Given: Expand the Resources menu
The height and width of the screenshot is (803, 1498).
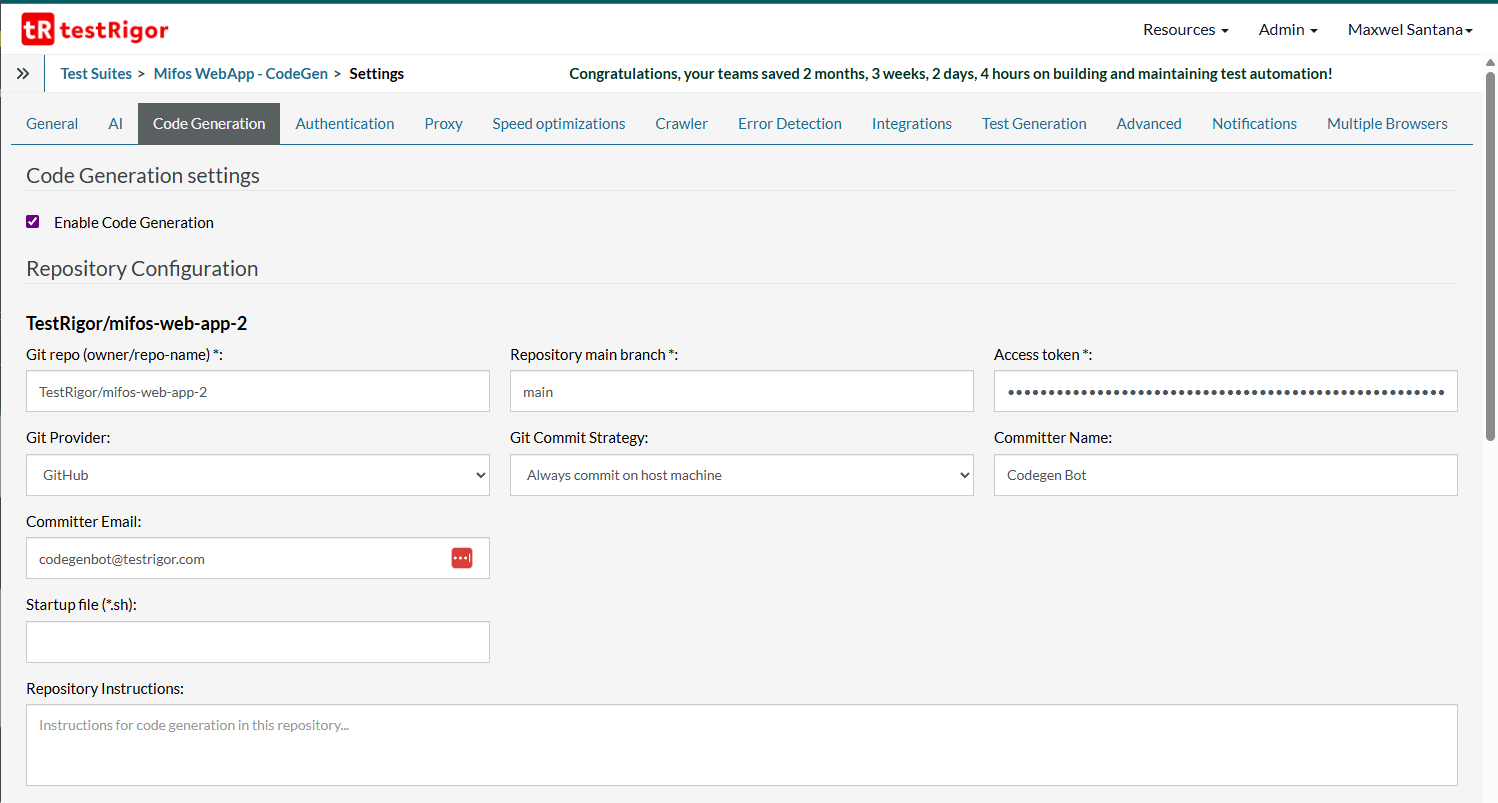Looking at the screenshot, I should pyautogui.click(x=1185, y=30).
